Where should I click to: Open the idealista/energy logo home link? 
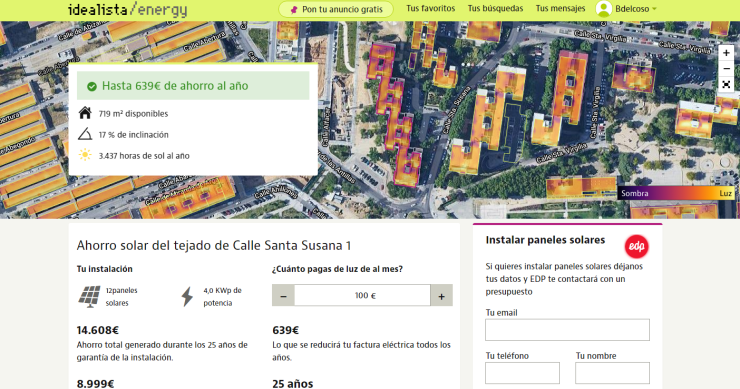tap(127, 9)
